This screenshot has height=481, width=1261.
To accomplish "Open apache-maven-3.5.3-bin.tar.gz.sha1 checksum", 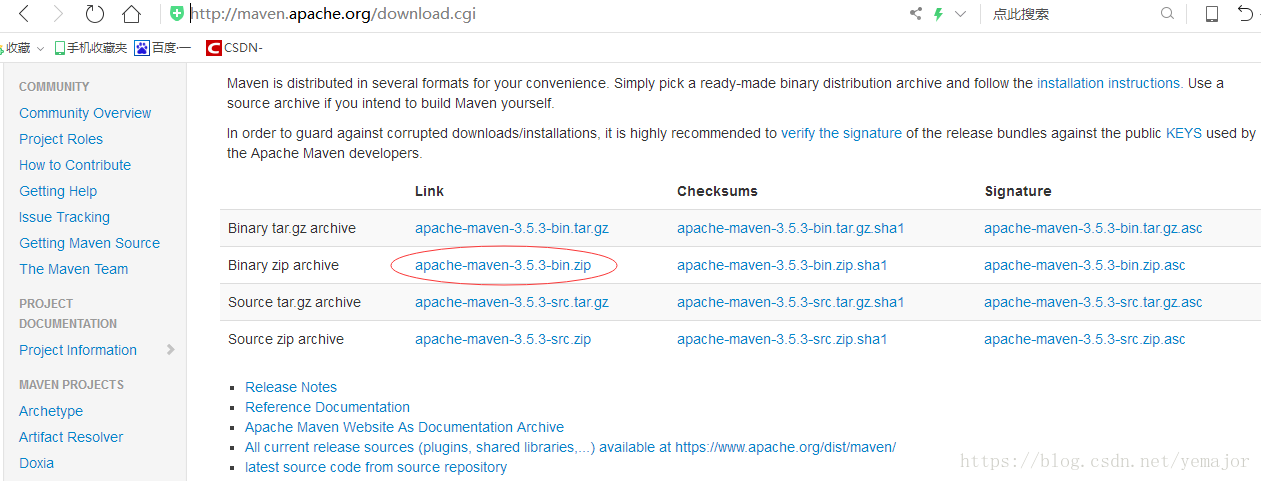I will pos(790,228).
